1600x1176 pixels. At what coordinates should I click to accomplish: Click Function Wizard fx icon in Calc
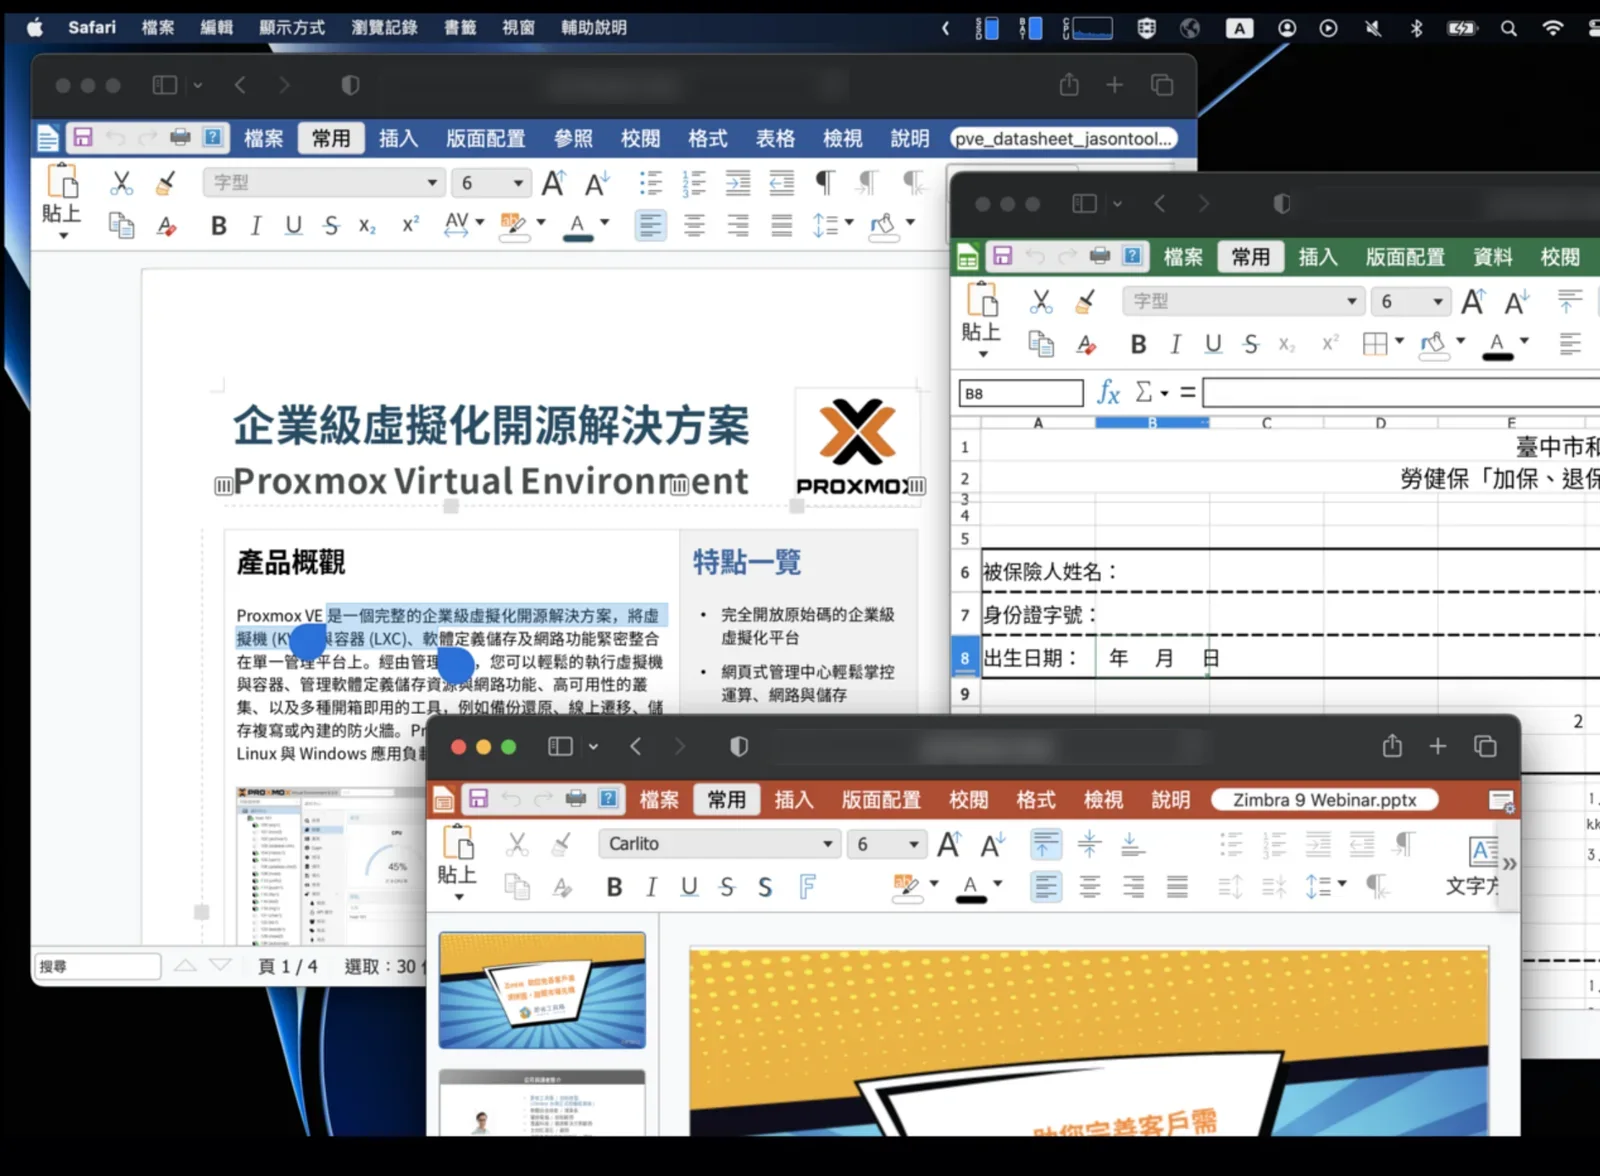point(1108,392)
